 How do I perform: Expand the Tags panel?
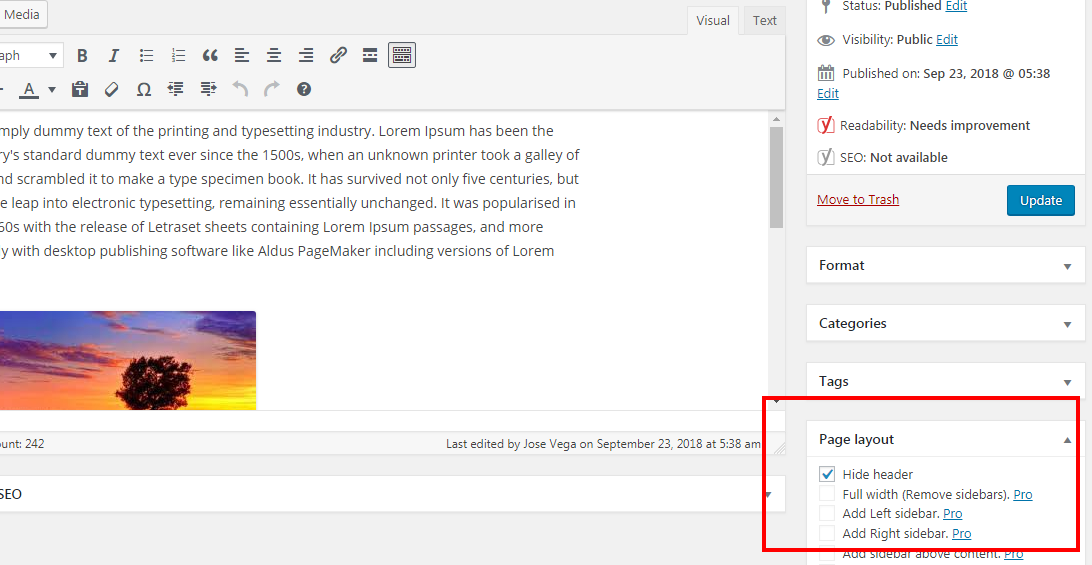pos(1067,382)
